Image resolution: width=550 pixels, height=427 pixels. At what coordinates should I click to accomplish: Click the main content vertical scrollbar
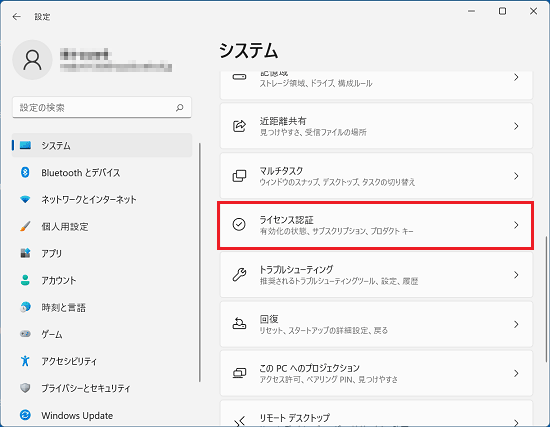point(546,299)
